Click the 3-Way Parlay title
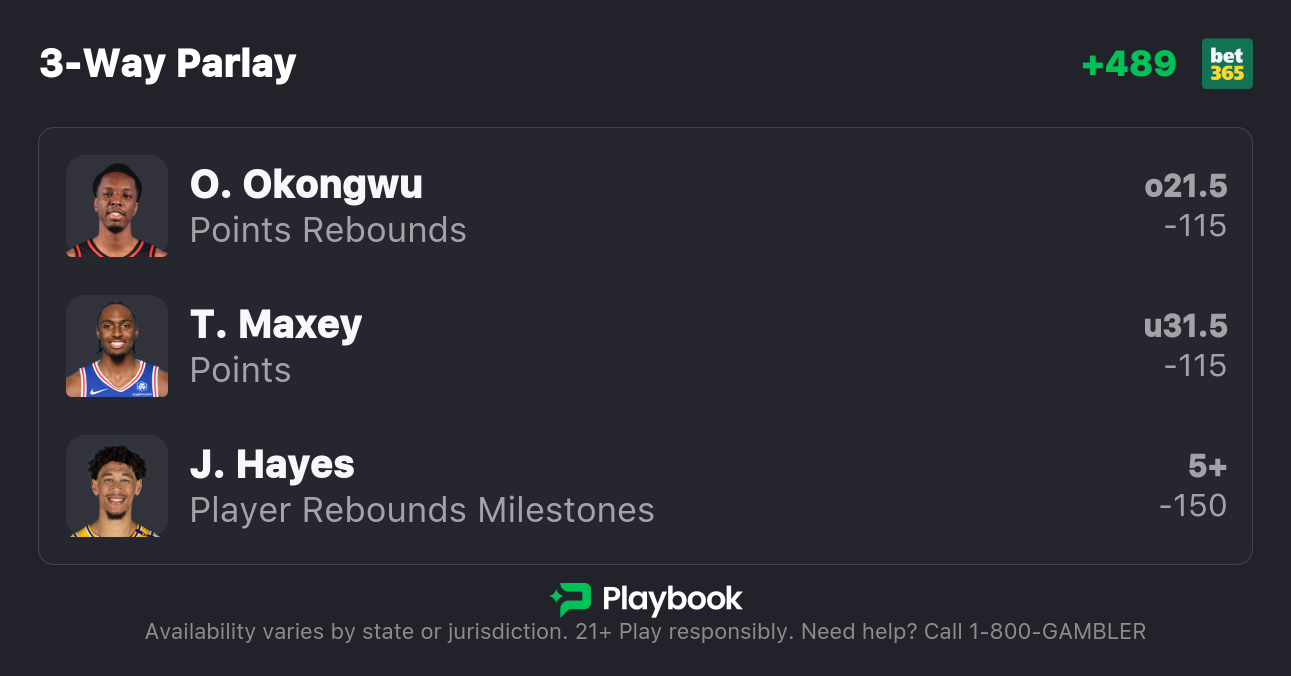This screenshot has height=676, width=1291. 168,64
